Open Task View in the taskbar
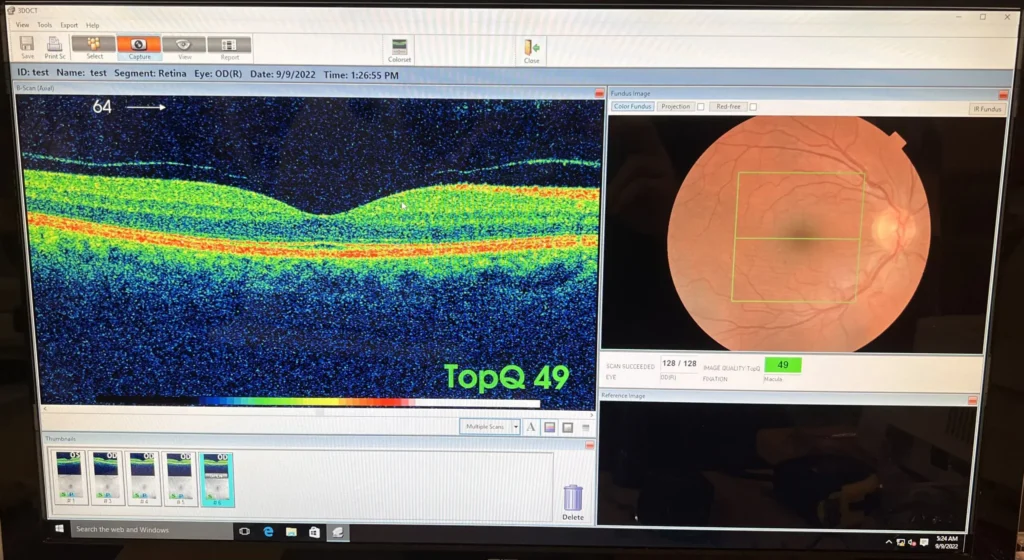 pyautogui.click(x=244, y=531)
